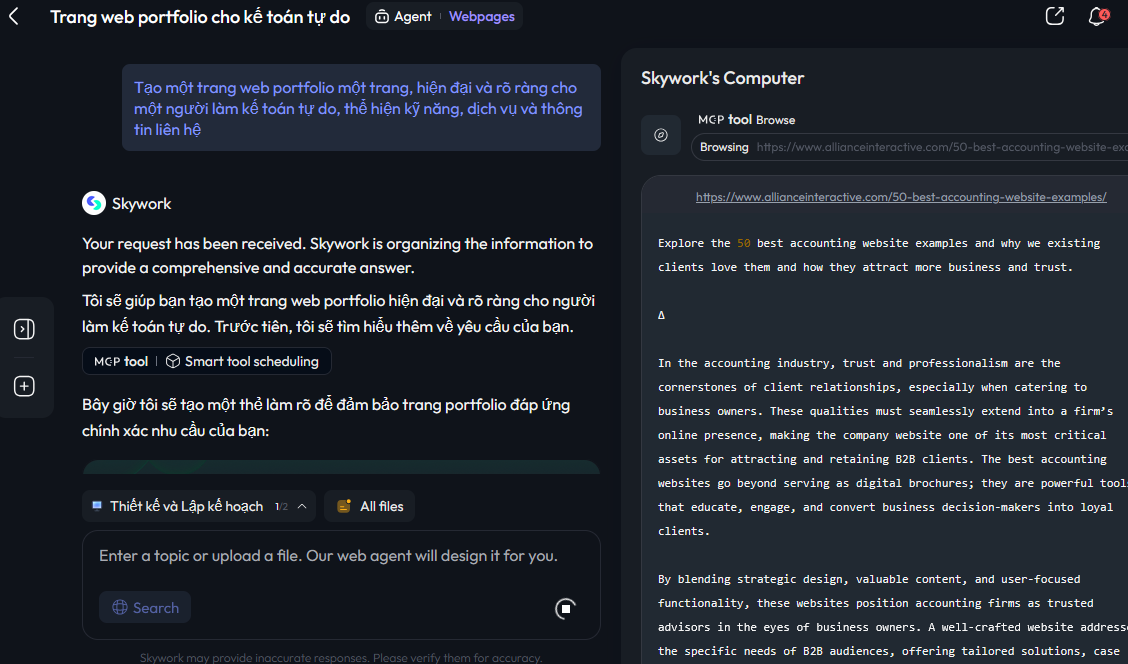Click the 'In the accounting industry' paragraph
1128x664 pixels.
893,447
